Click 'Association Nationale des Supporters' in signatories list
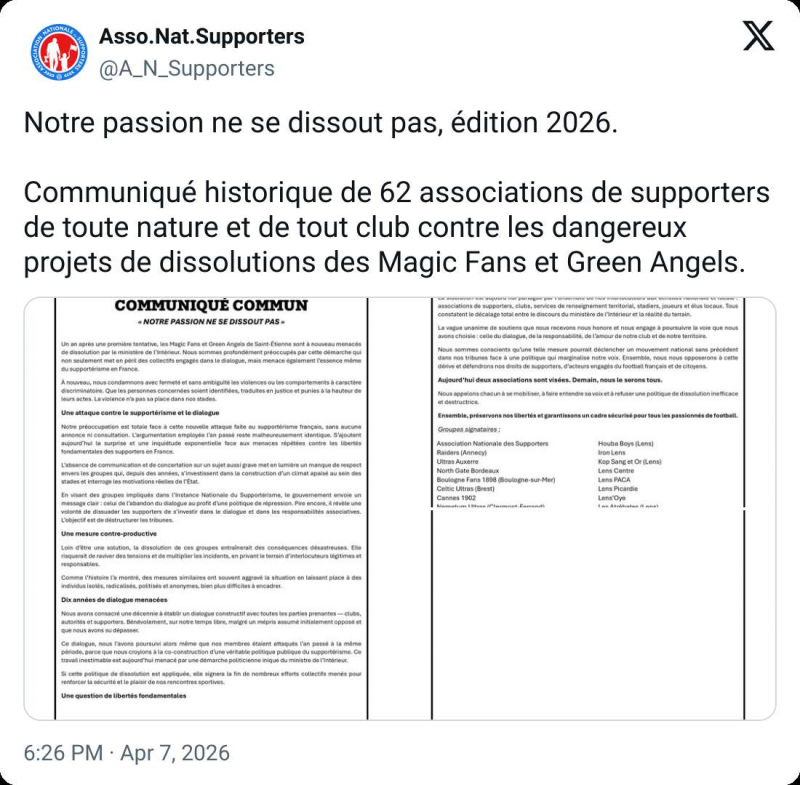Viewport: 800px width, 785px height. pyautogui.click(x=493, y=443)
